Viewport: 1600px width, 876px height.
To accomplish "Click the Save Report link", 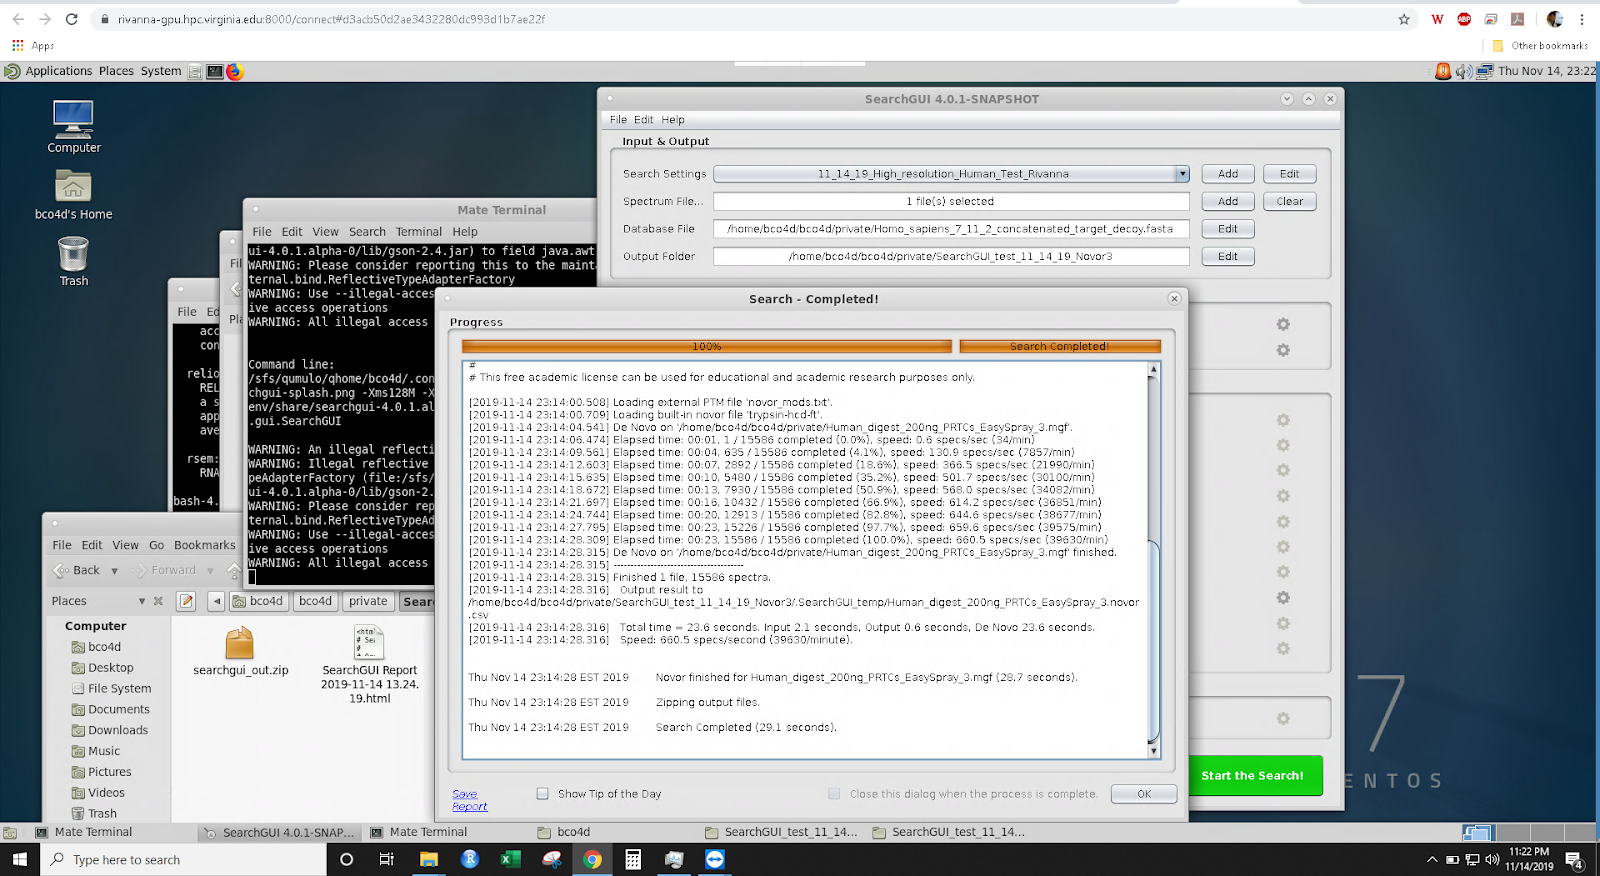I will [469, 800].
